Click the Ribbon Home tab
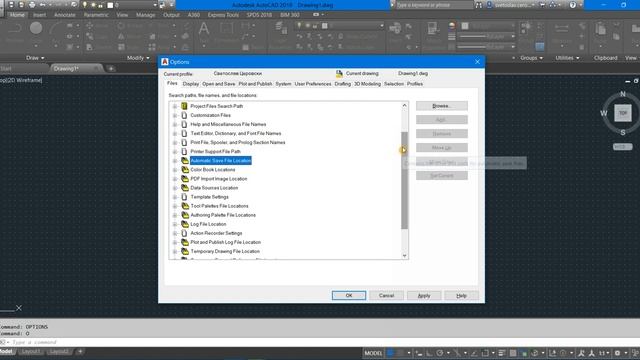640x360 pixels. tap(17, 15)
